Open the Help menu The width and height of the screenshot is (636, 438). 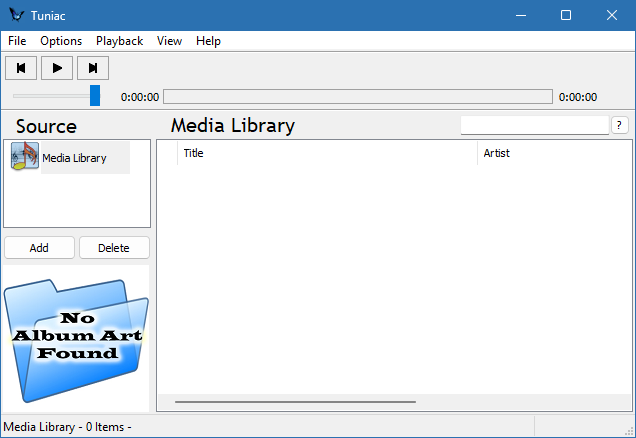click(x=208, y=41)
